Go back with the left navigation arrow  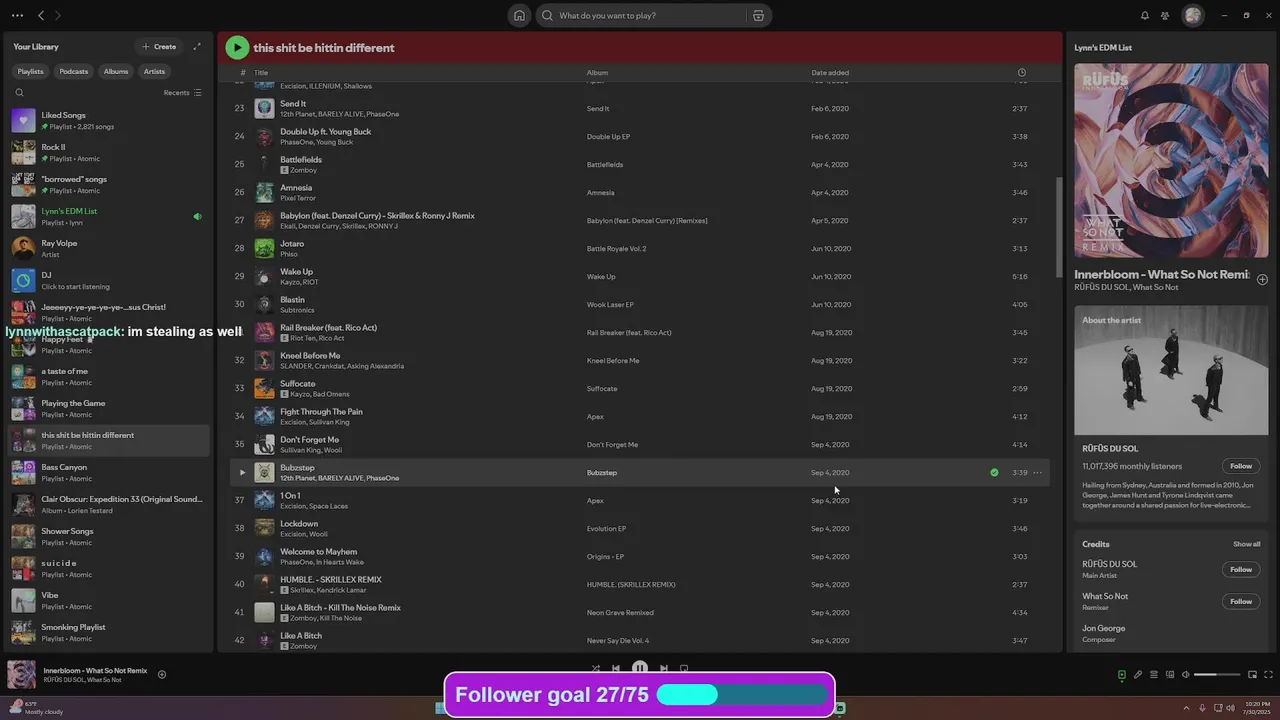point(41,15)
